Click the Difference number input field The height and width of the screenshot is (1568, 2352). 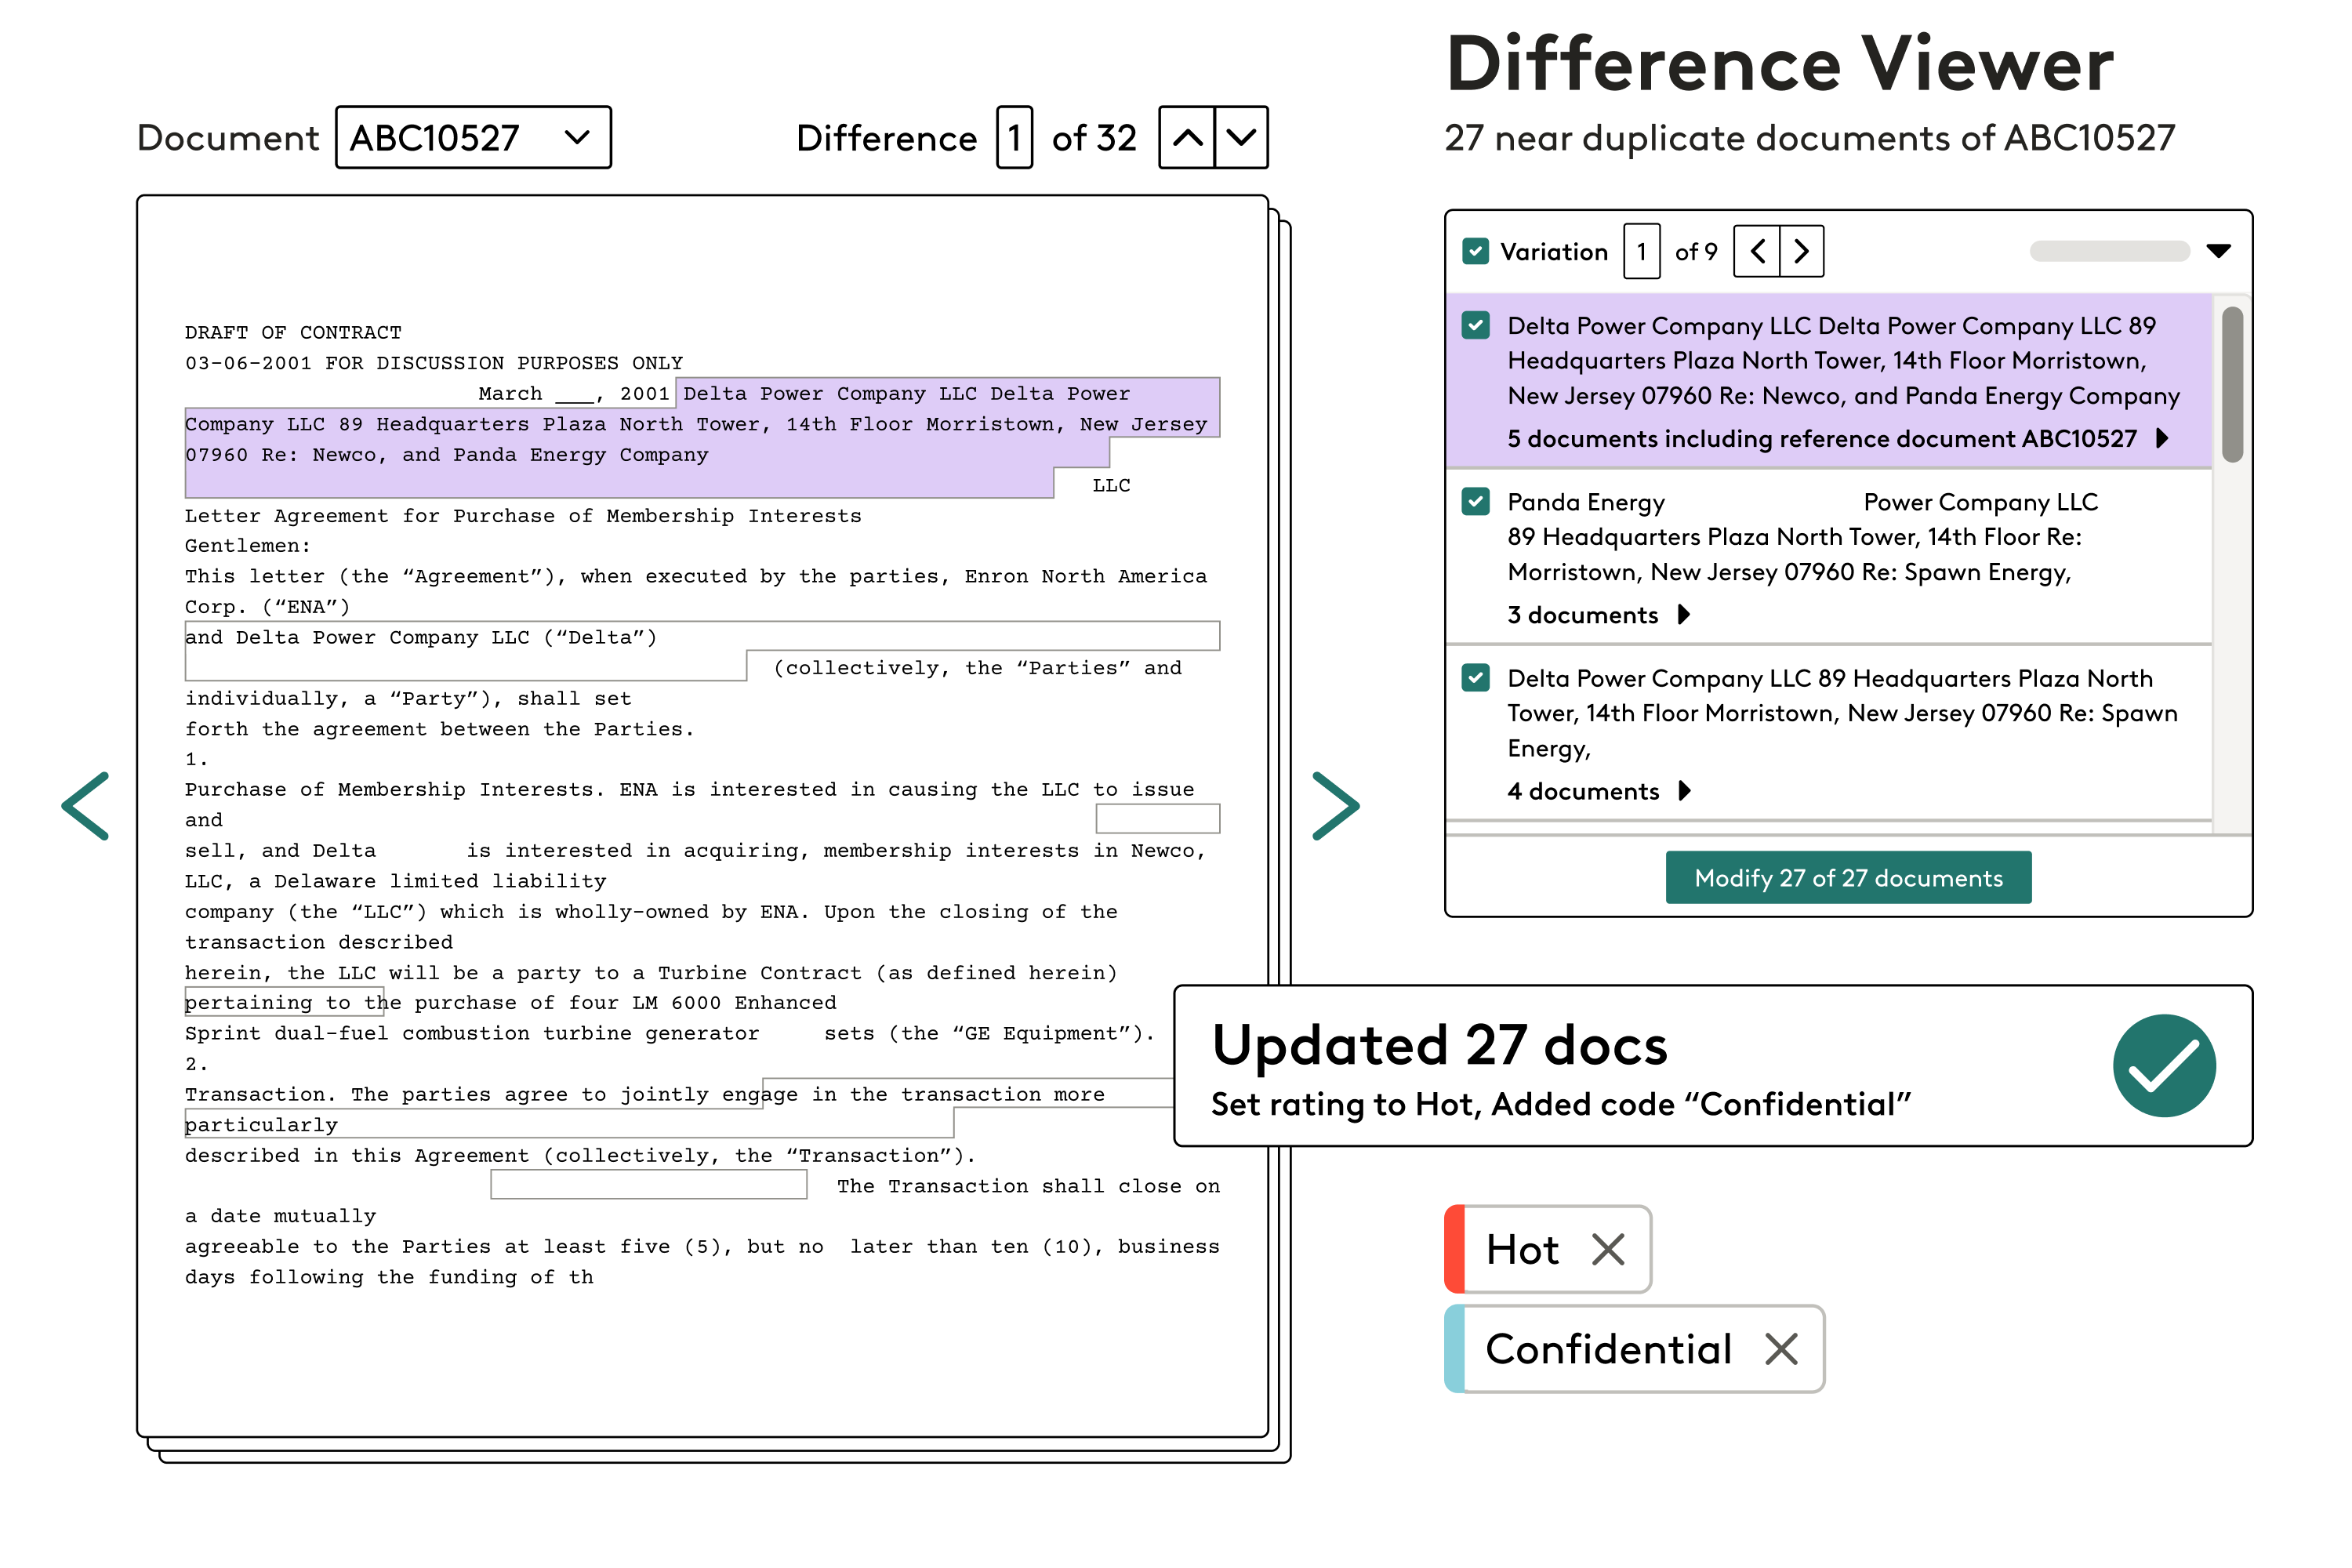coord(1014,137)
